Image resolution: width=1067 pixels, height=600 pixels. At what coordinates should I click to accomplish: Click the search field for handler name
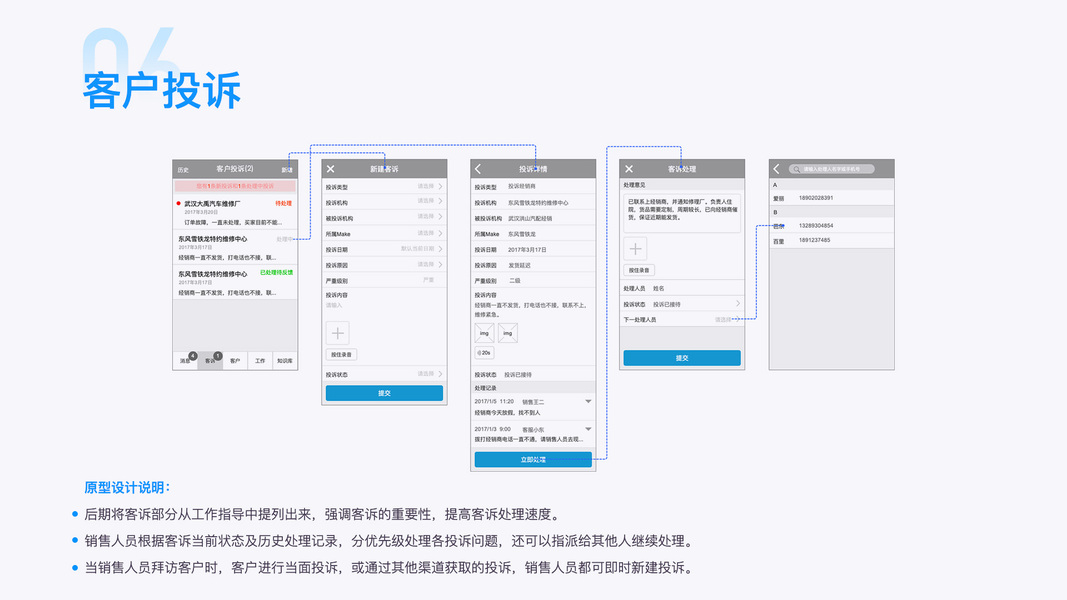832,169
